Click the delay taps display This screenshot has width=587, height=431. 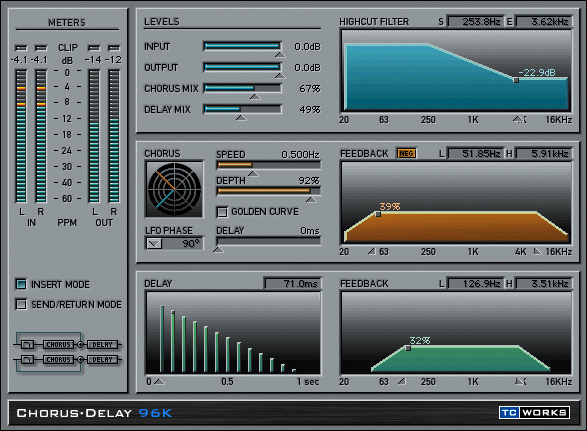pyautogui.click(x=233, y=333)
